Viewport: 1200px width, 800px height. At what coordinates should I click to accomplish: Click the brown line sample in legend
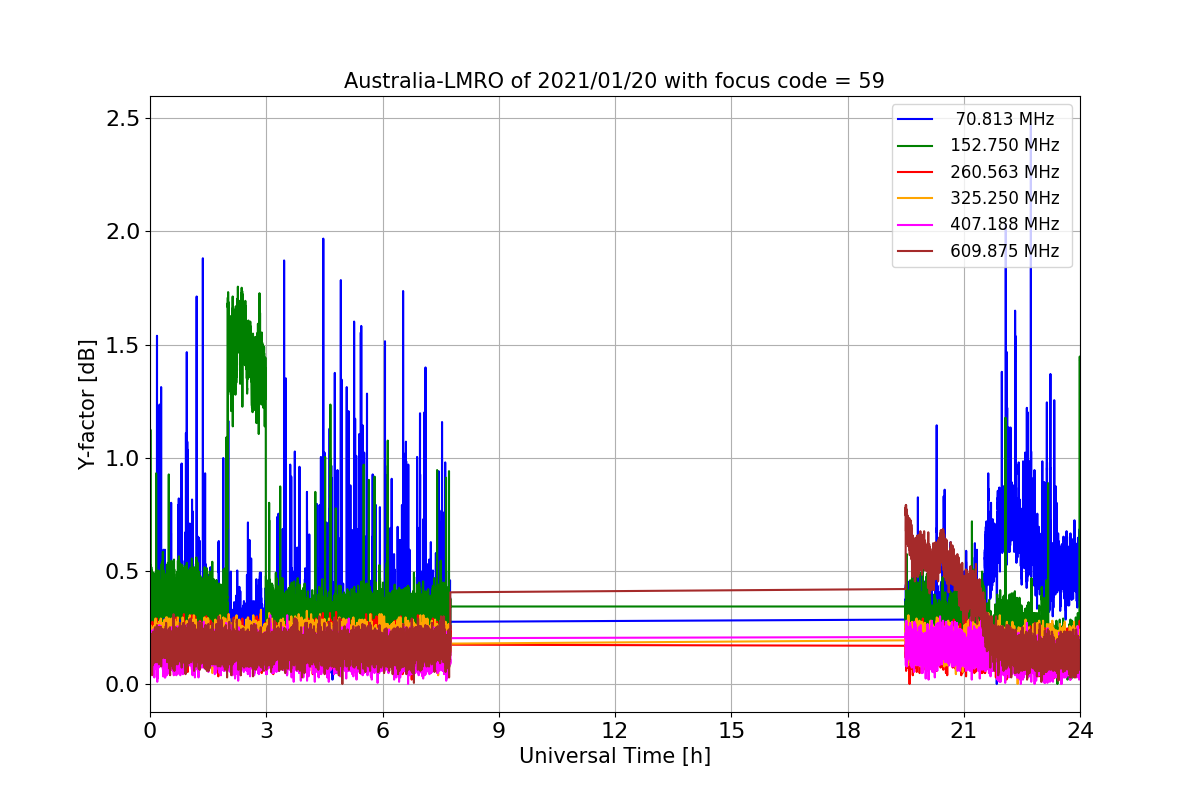[916, 251]
